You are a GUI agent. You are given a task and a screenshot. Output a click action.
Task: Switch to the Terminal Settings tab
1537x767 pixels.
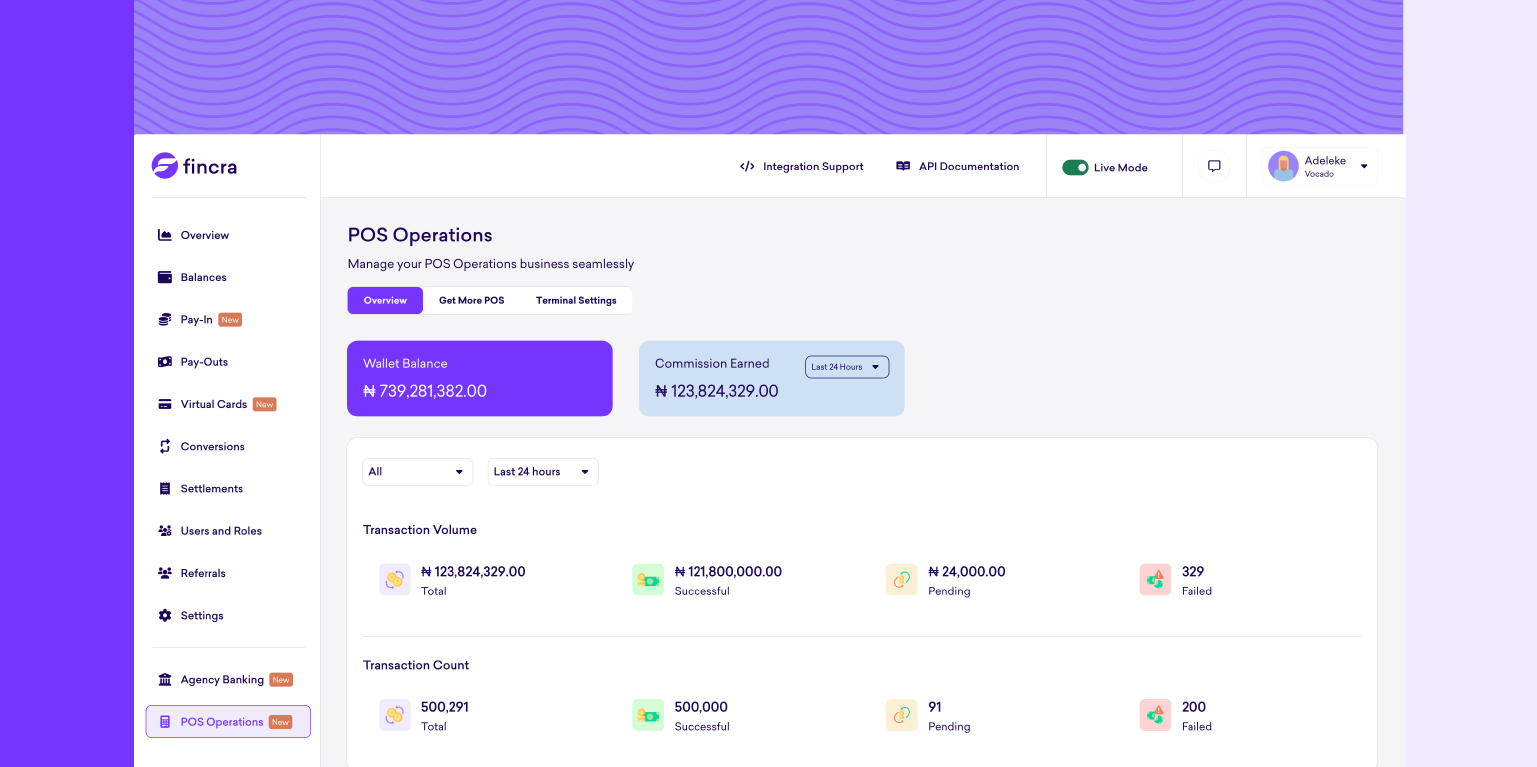[x=576, y=300]
